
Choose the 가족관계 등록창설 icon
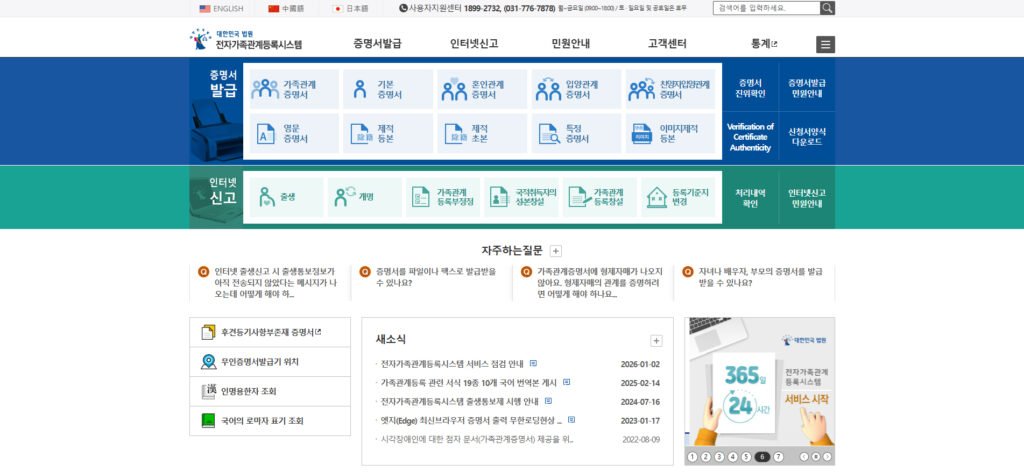tap(579, 197)
